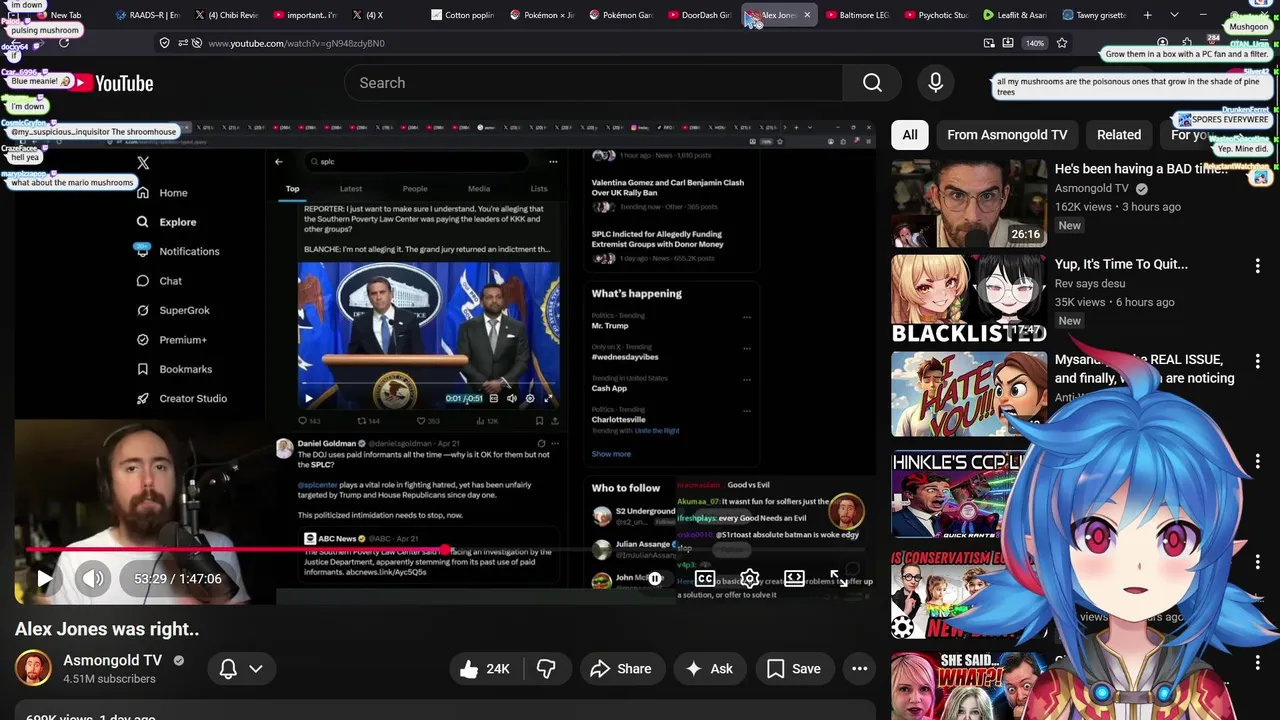Toggle the autoplay switch in the player

pyautogui.click(x=655, y=578)
